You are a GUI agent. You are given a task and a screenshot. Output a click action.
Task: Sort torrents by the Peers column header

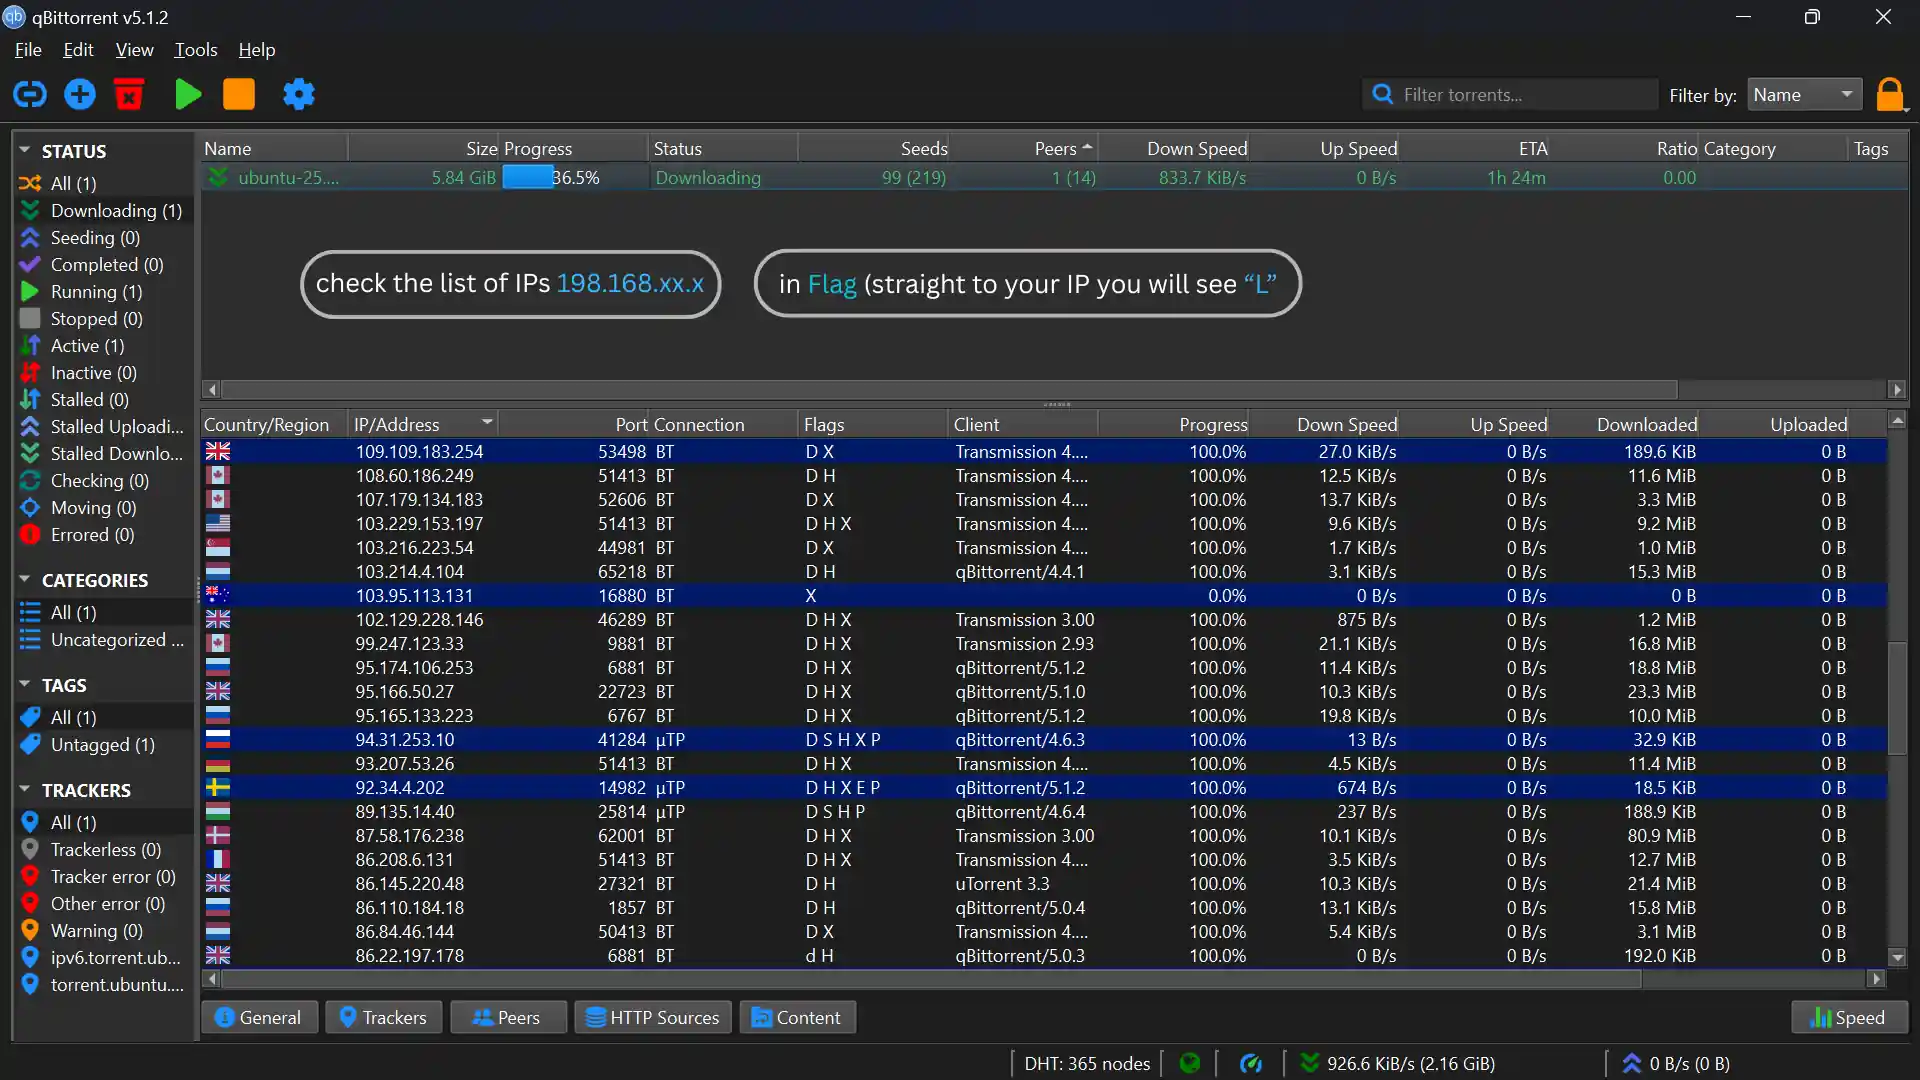point(1023,148)
